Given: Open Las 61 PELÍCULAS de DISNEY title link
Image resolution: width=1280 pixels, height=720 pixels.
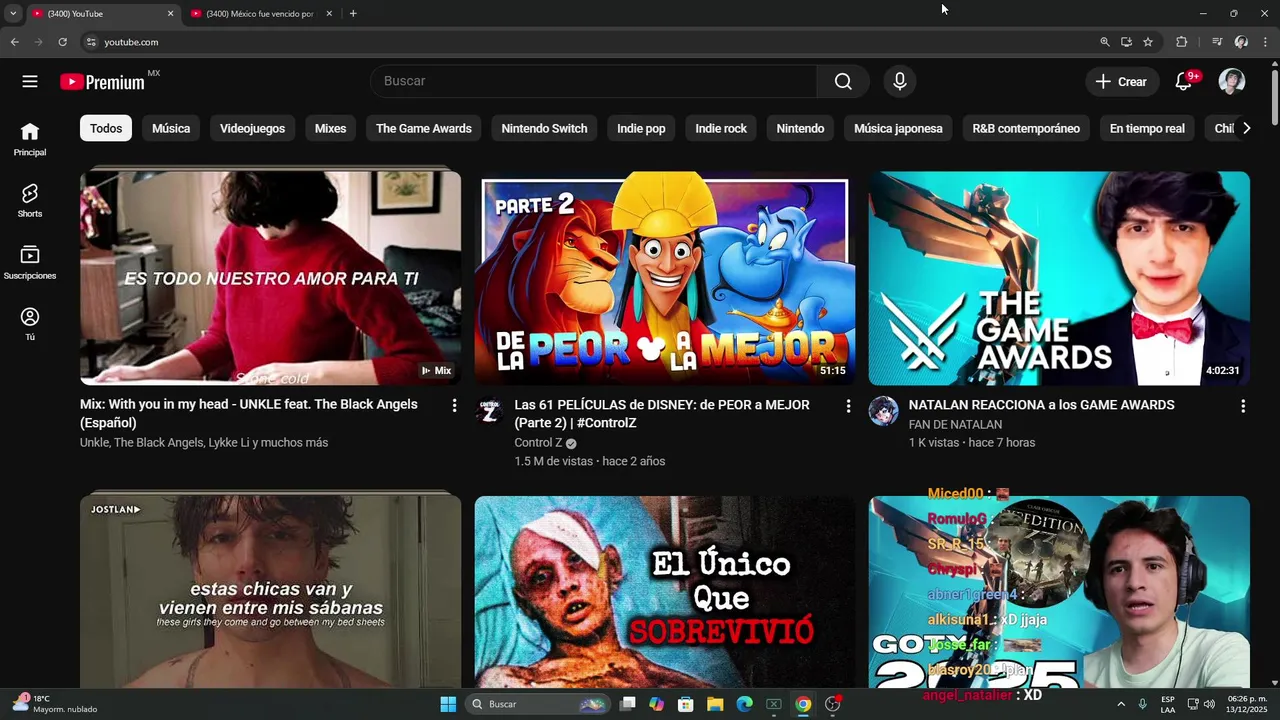Looking at the screenshot, I should click(662, 414).
